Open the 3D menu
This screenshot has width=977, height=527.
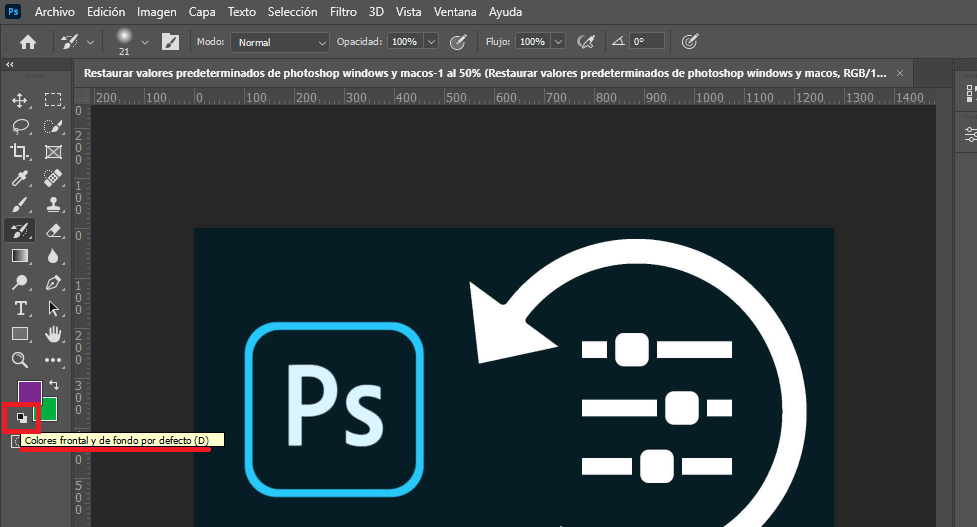coord(376,12)
